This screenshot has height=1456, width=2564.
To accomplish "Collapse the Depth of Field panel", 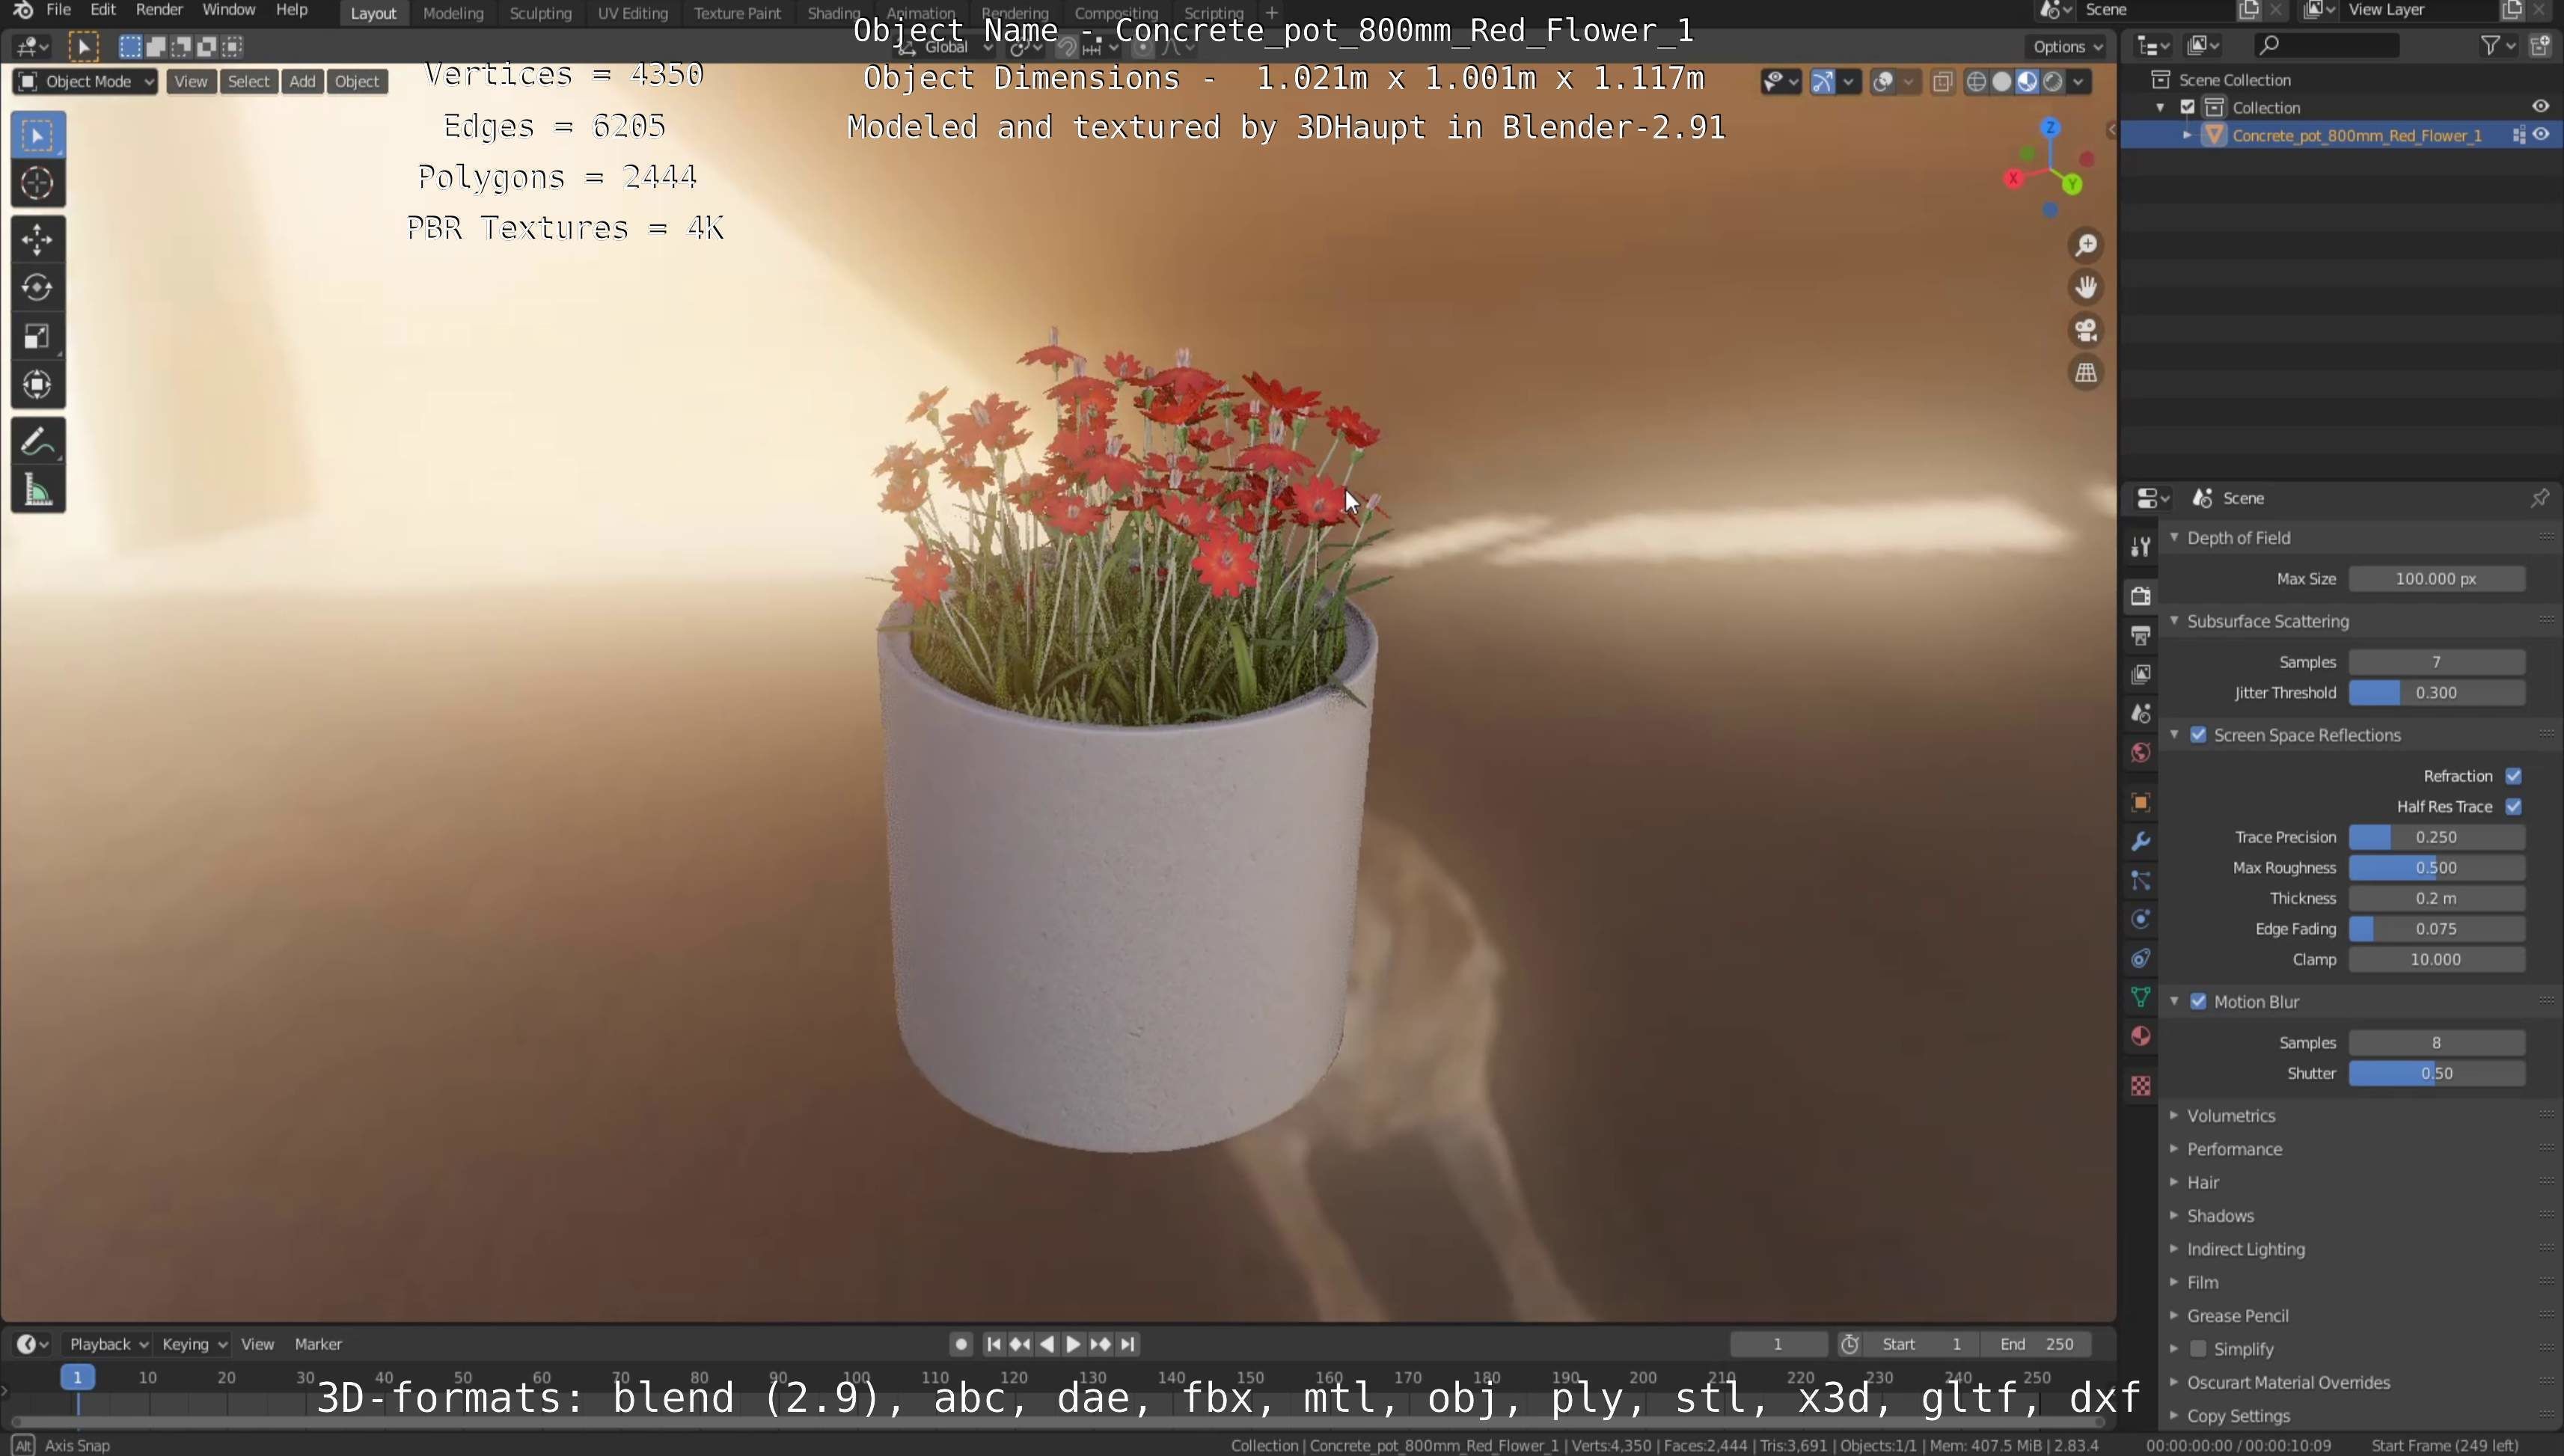I will (x=2238, y=538).
